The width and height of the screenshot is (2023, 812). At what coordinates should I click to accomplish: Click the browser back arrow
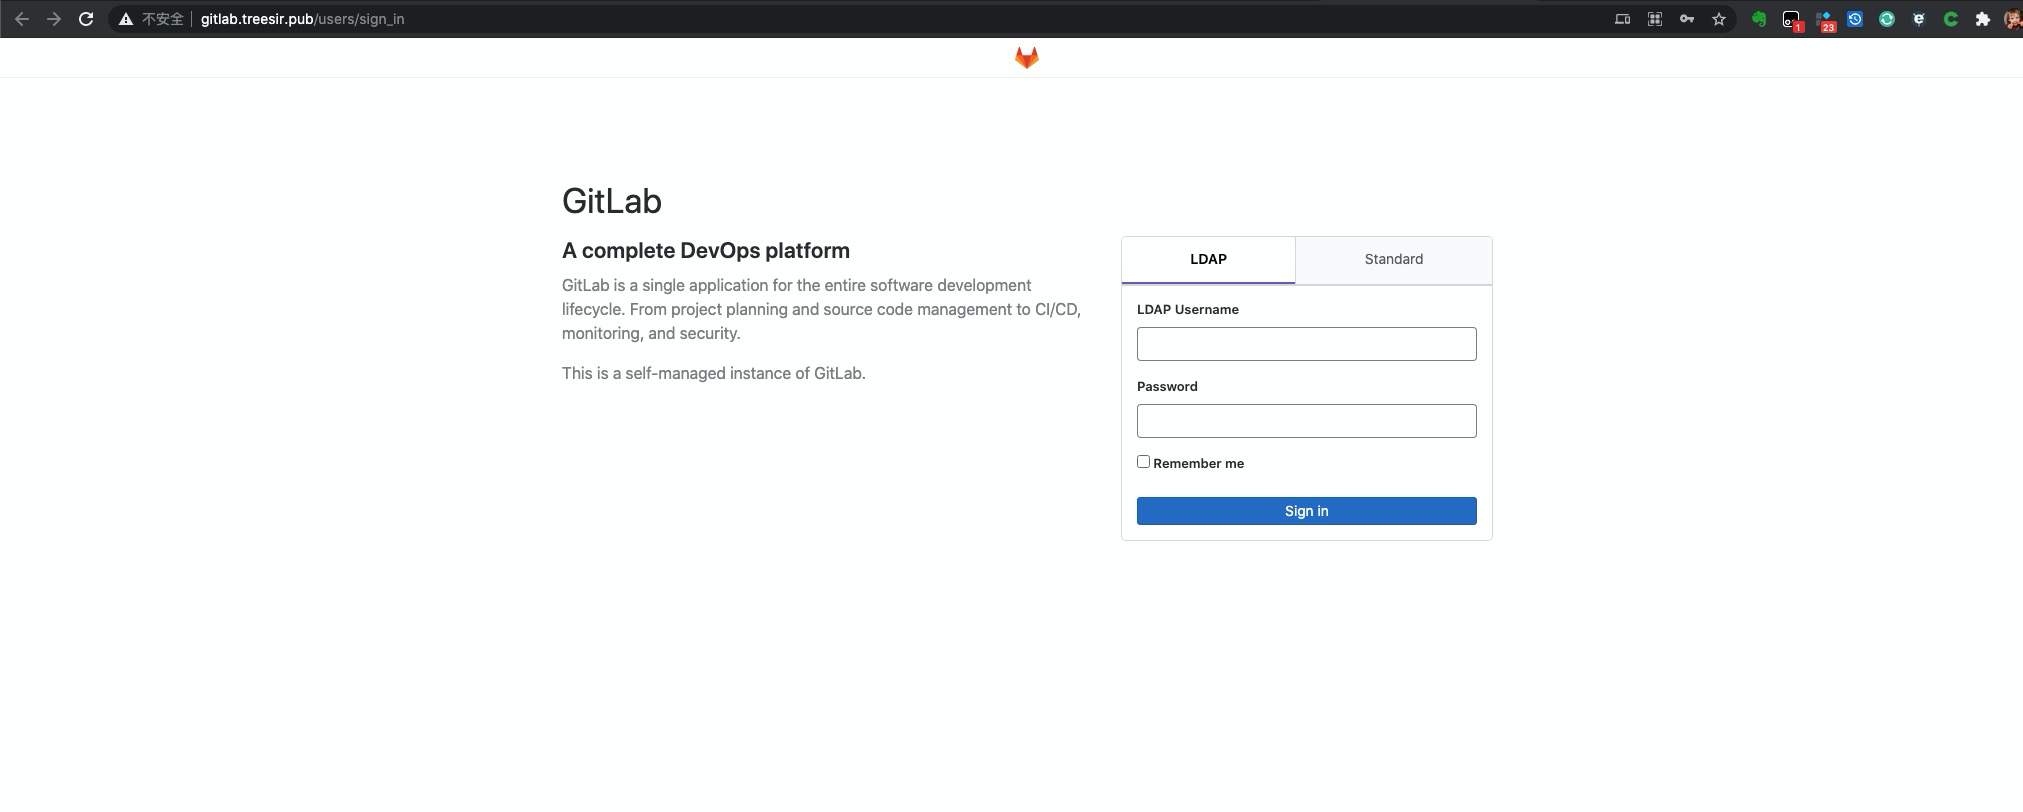coord(22,19)
